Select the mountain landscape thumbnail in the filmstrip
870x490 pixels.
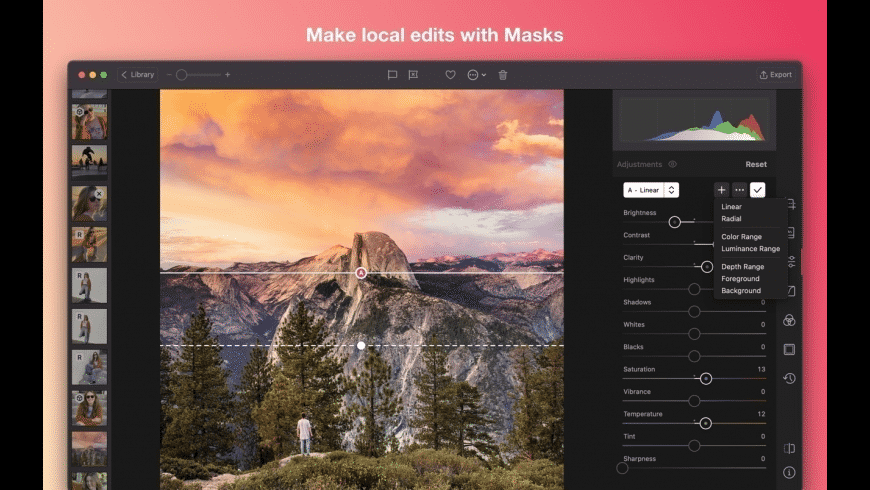(89, 449)
